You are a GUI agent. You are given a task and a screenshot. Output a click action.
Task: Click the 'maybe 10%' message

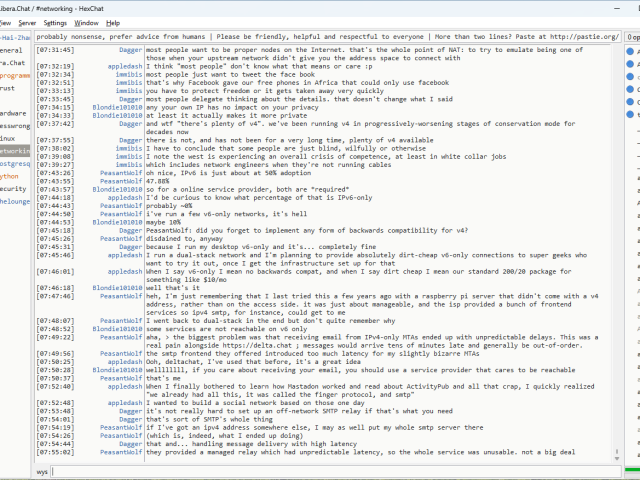163,222
